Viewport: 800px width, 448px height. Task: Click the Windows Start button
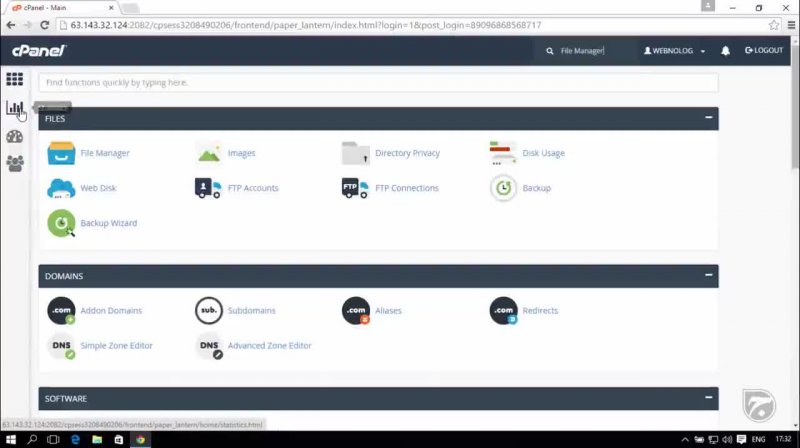point(10,439)
